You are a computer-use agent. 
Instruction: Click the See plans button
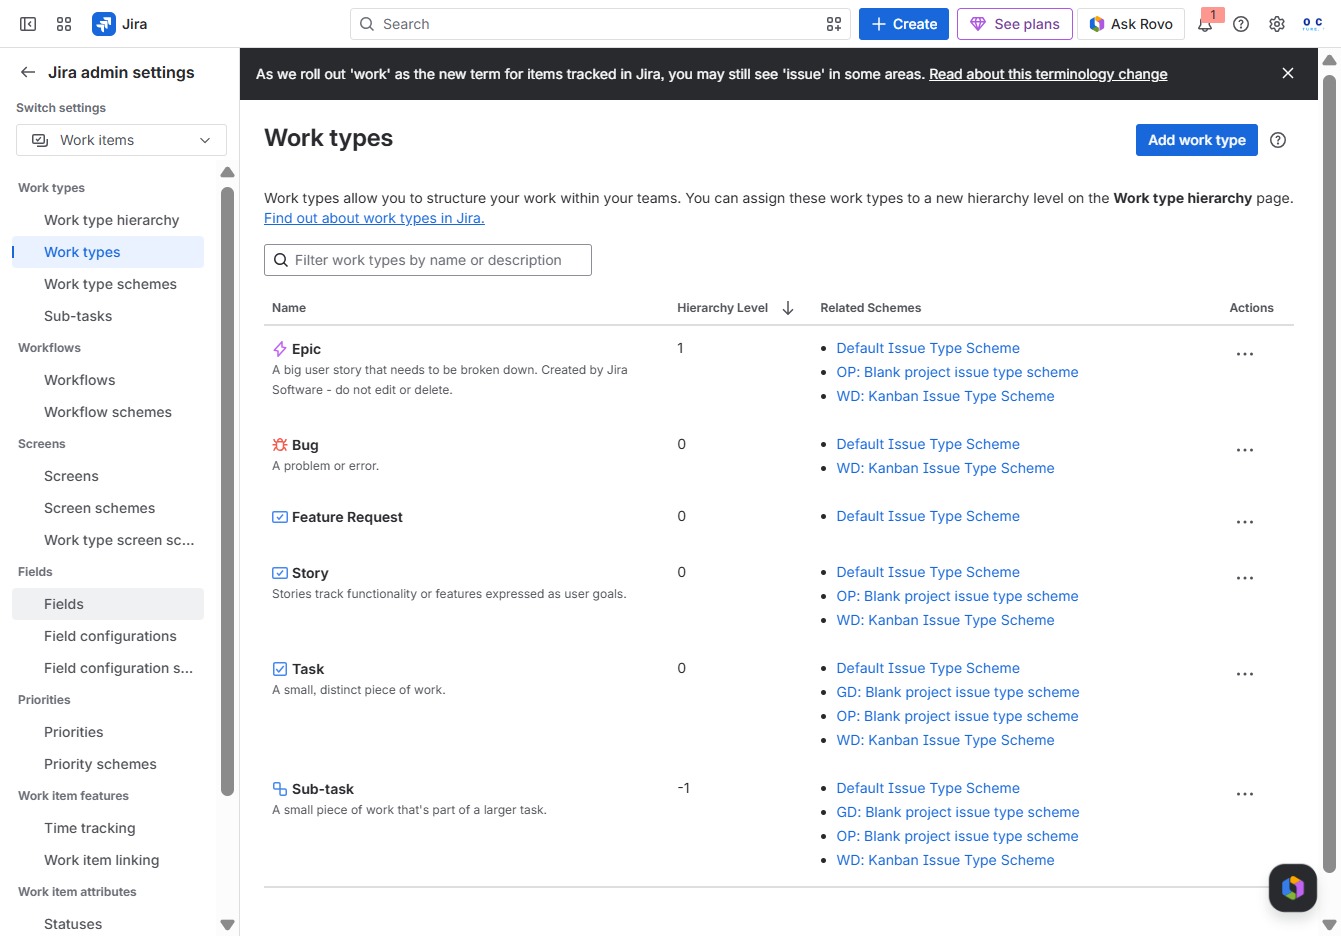coord(1015,24)
